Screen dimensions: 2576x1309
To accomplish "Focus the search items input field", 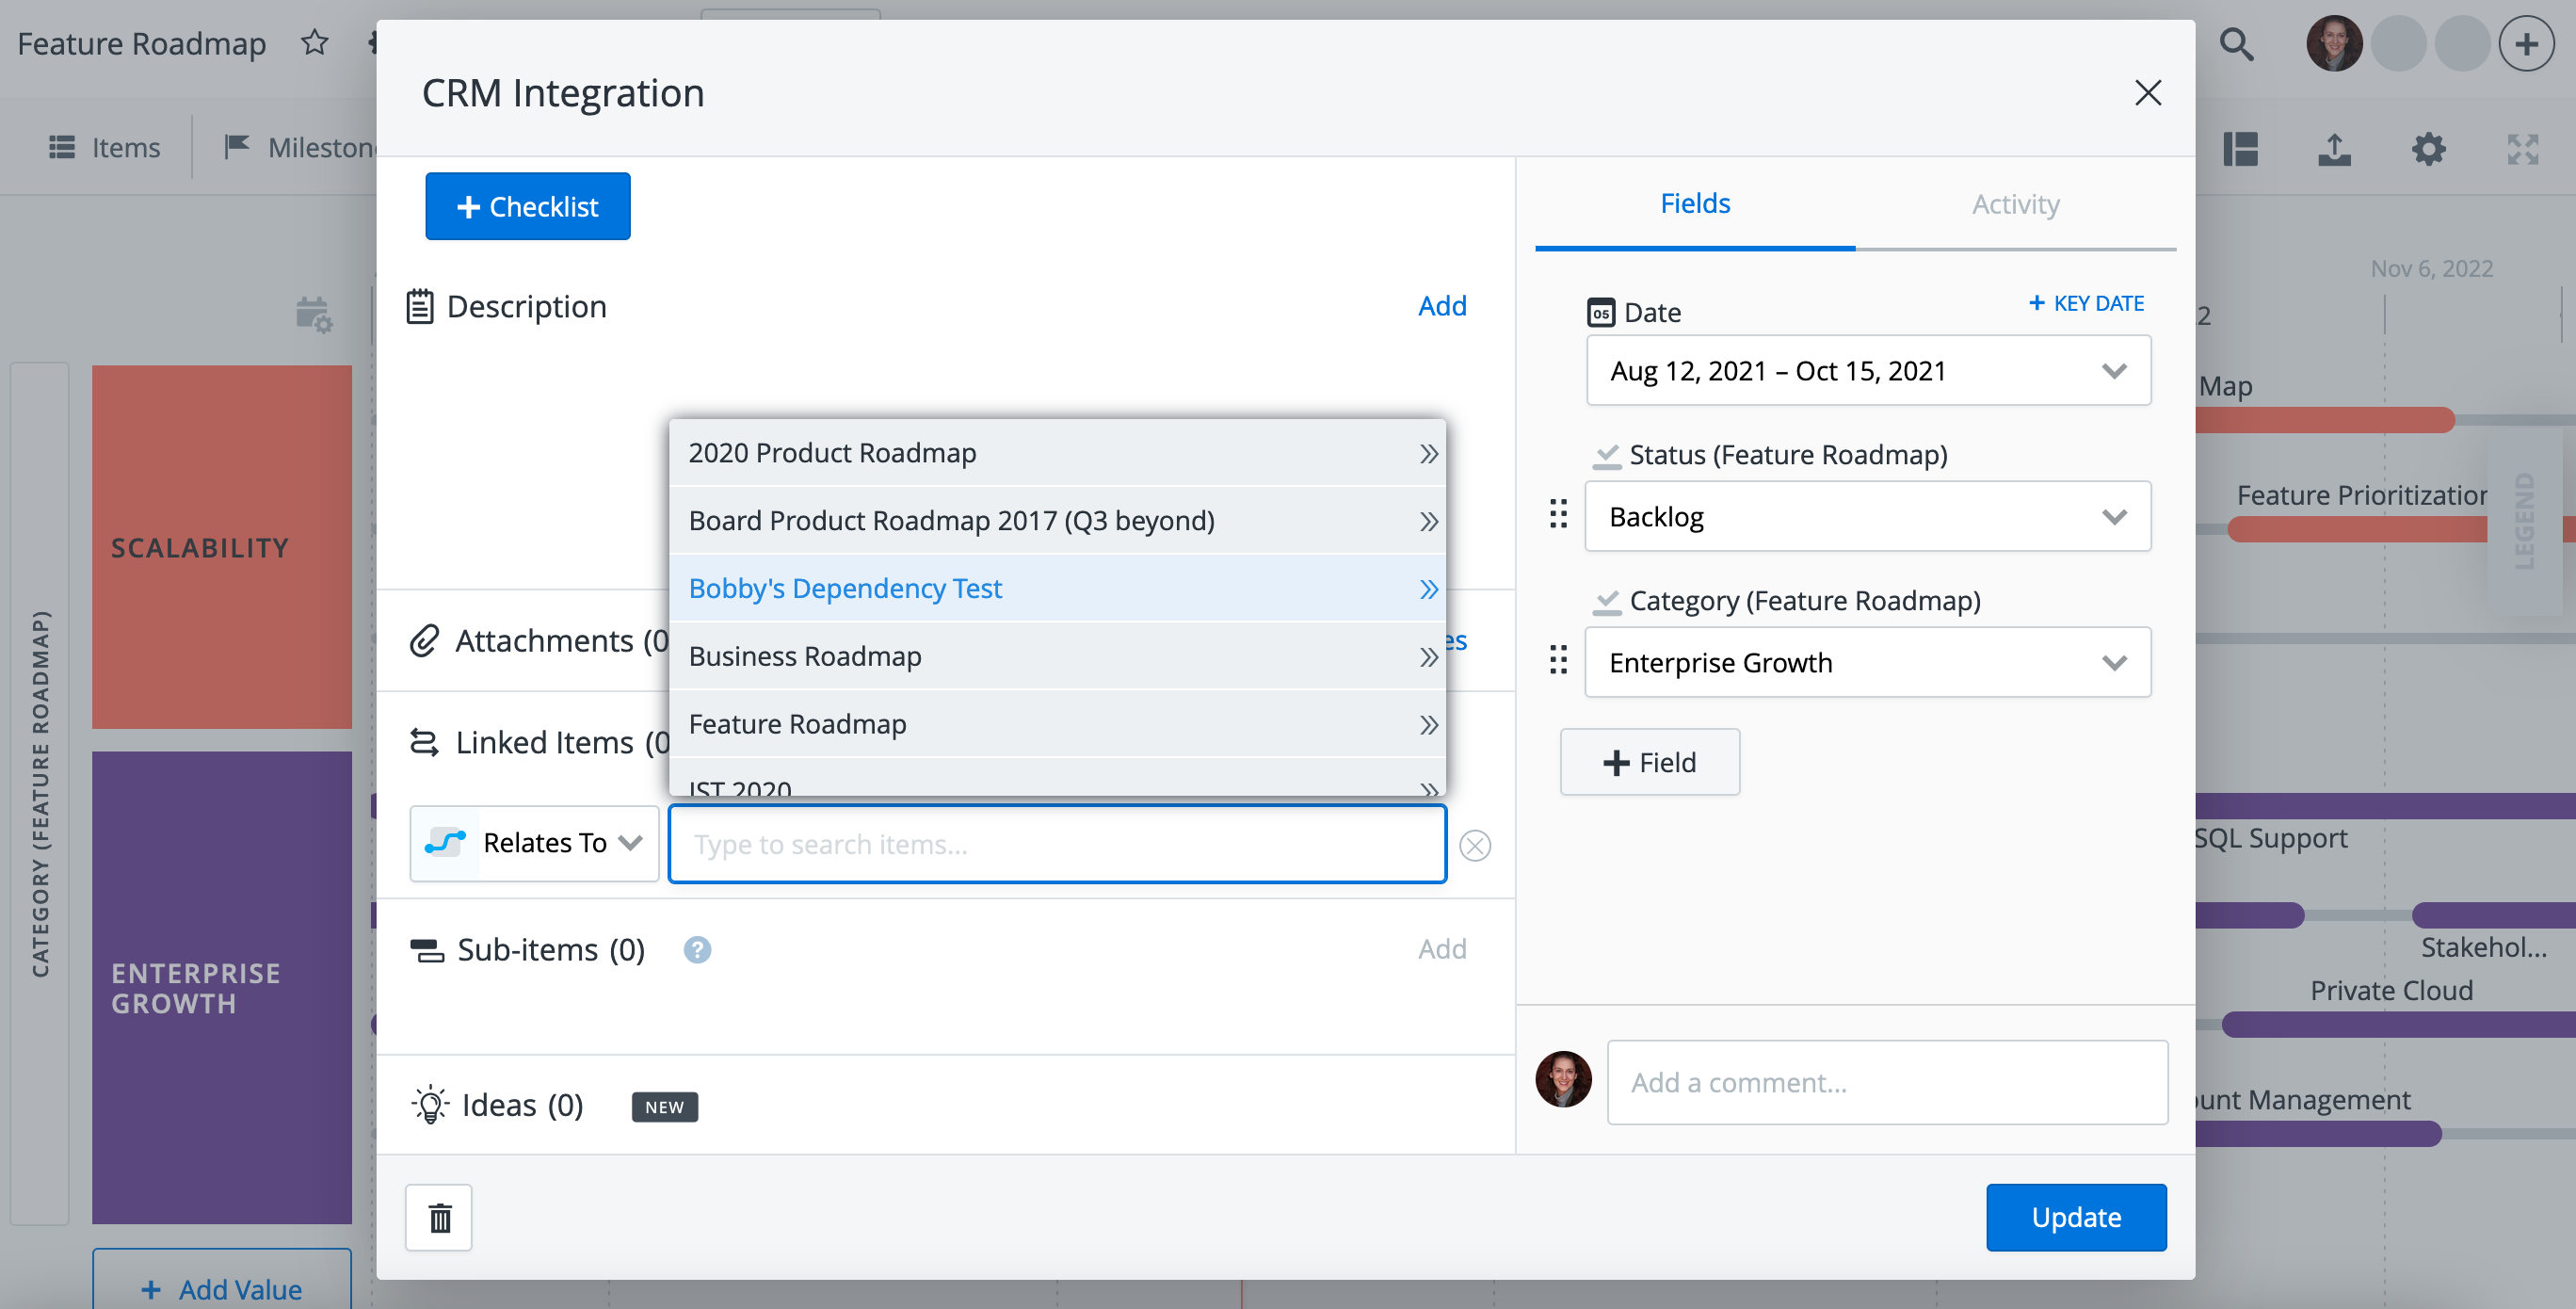I will pyautogui.click(x=1057, y=844).
